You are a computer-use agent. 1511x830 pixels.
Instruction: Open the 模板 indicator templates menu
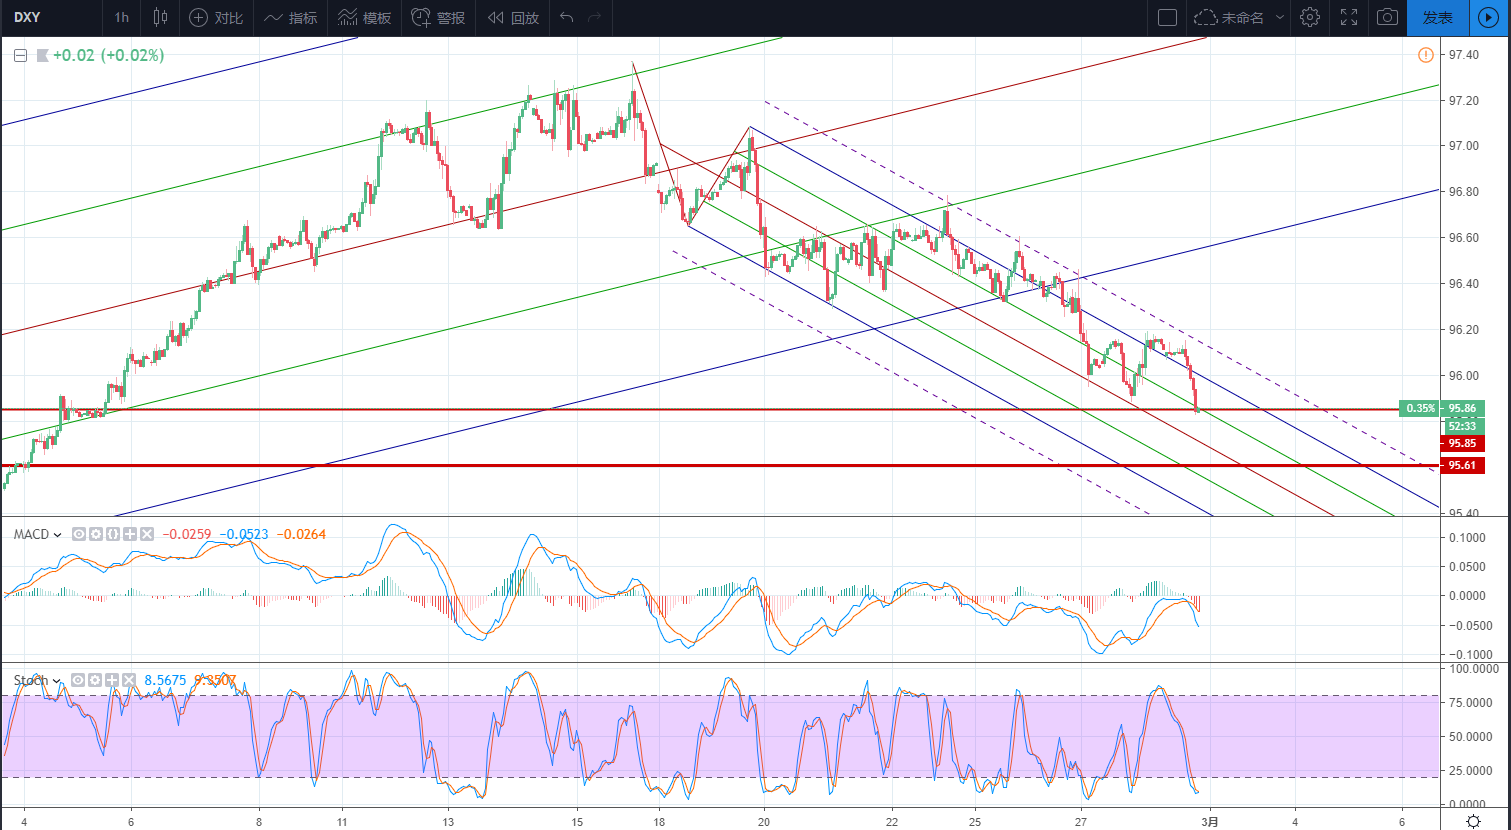tap(365, 18)
